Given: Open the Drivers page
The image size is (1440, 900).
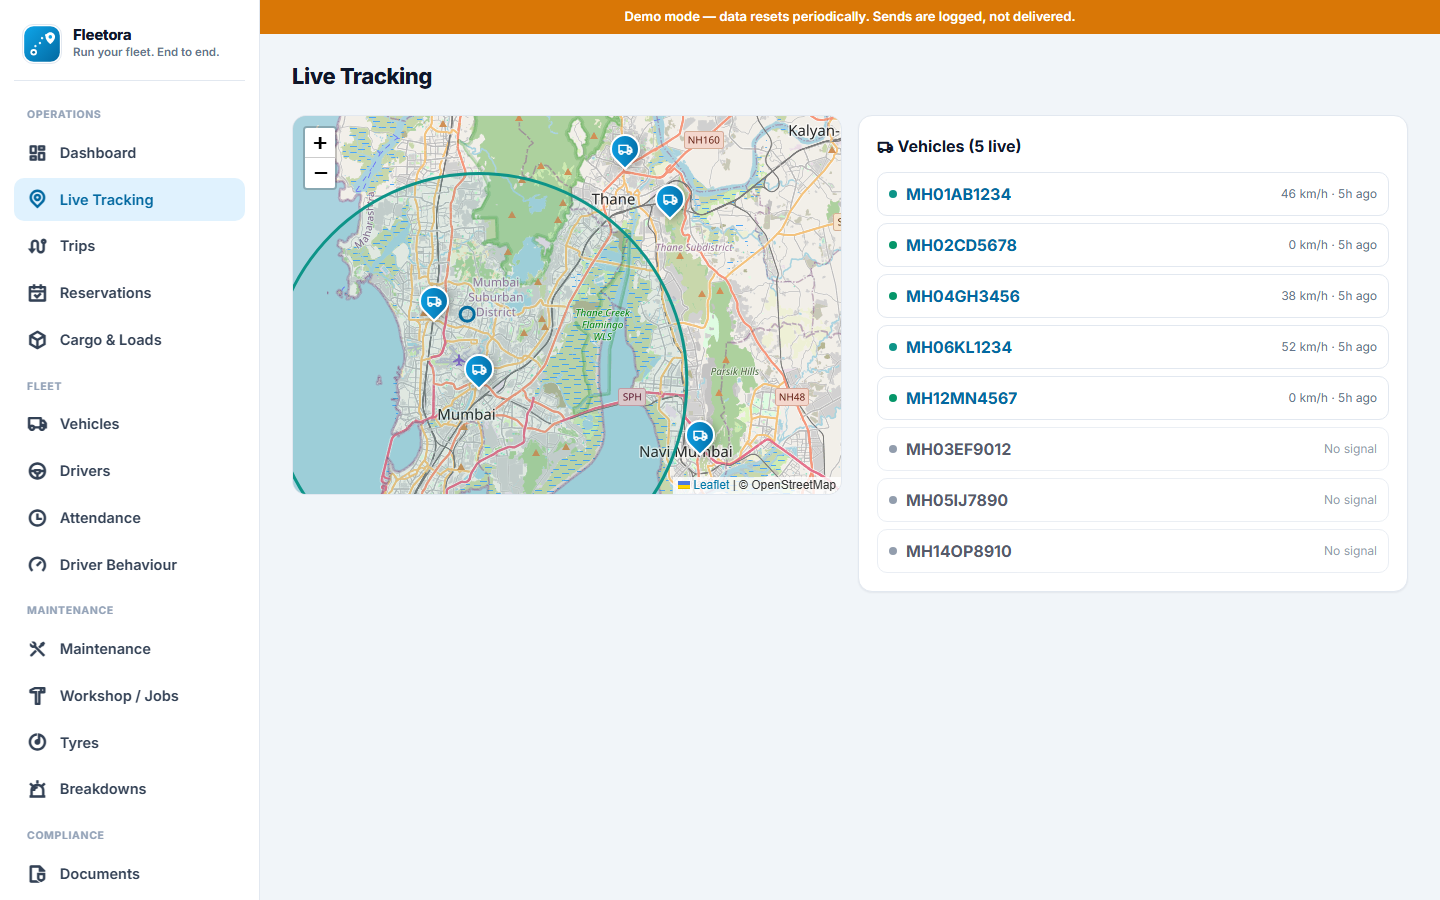Looking at the screenshot, I should (x=129, y=471).
